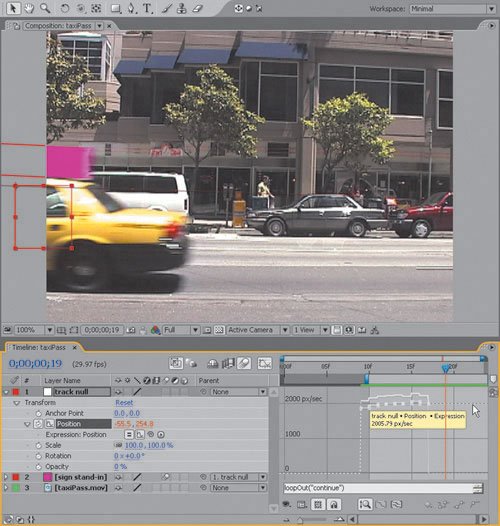Select the Brush tool
This screenshot has width=500, height=526.
[x=167, y=8]
